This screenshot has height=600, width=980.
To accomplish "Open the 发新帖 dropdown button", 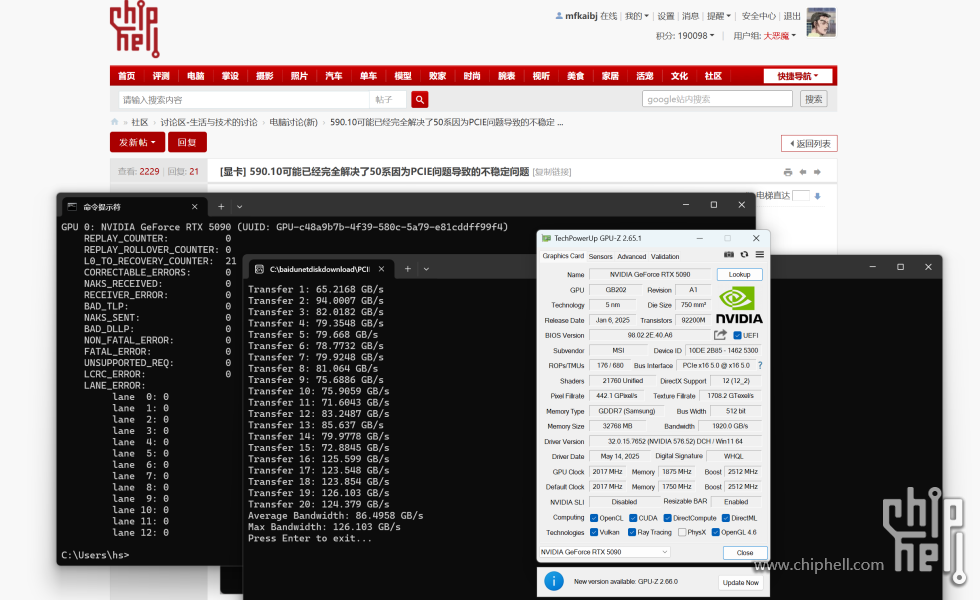I will click(138, 142).
